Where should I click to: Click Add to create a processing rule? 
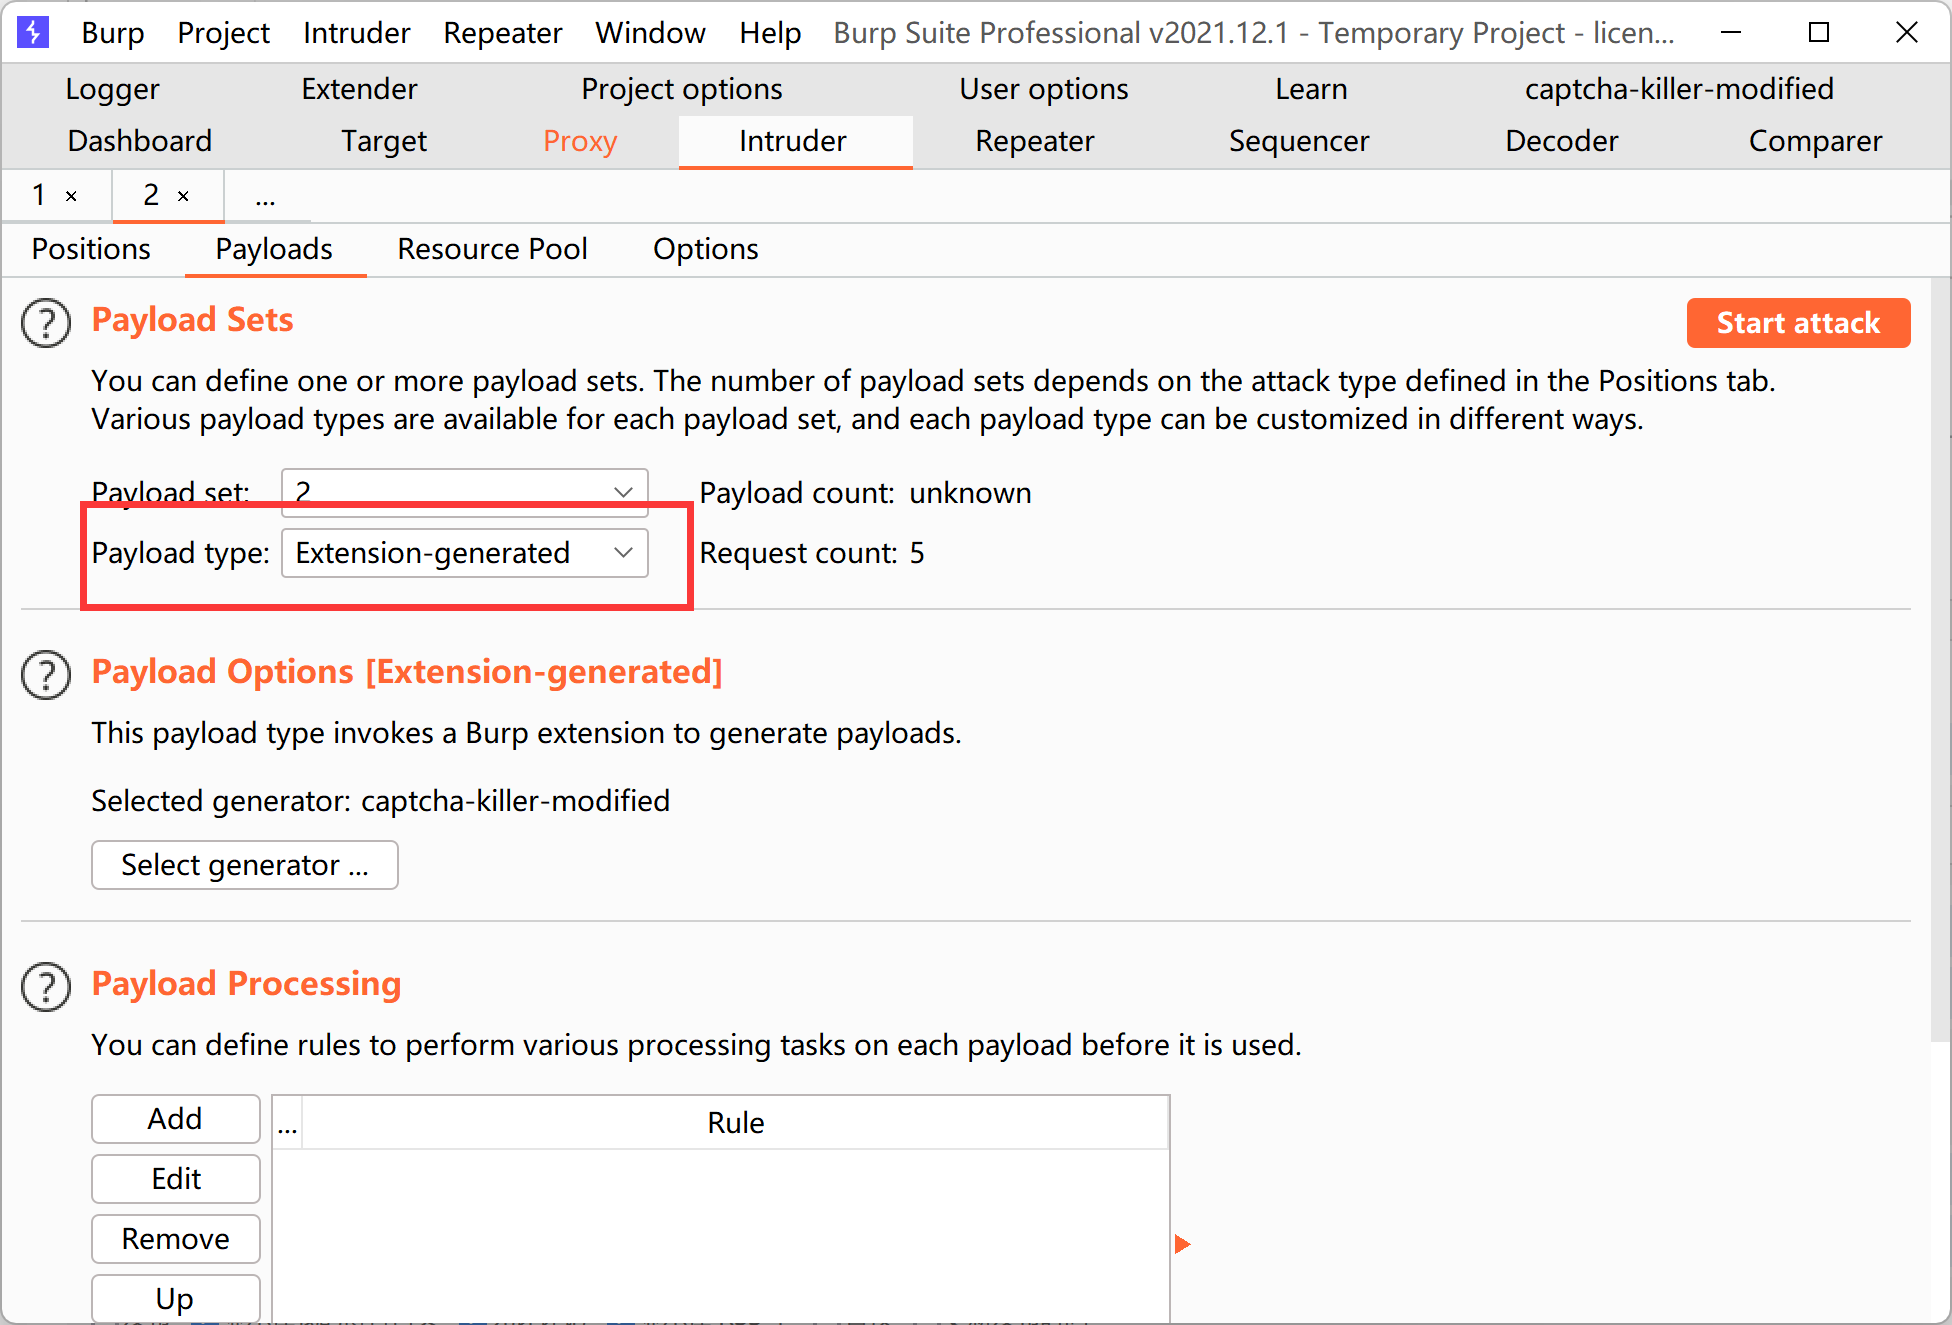coord(175,1119)
